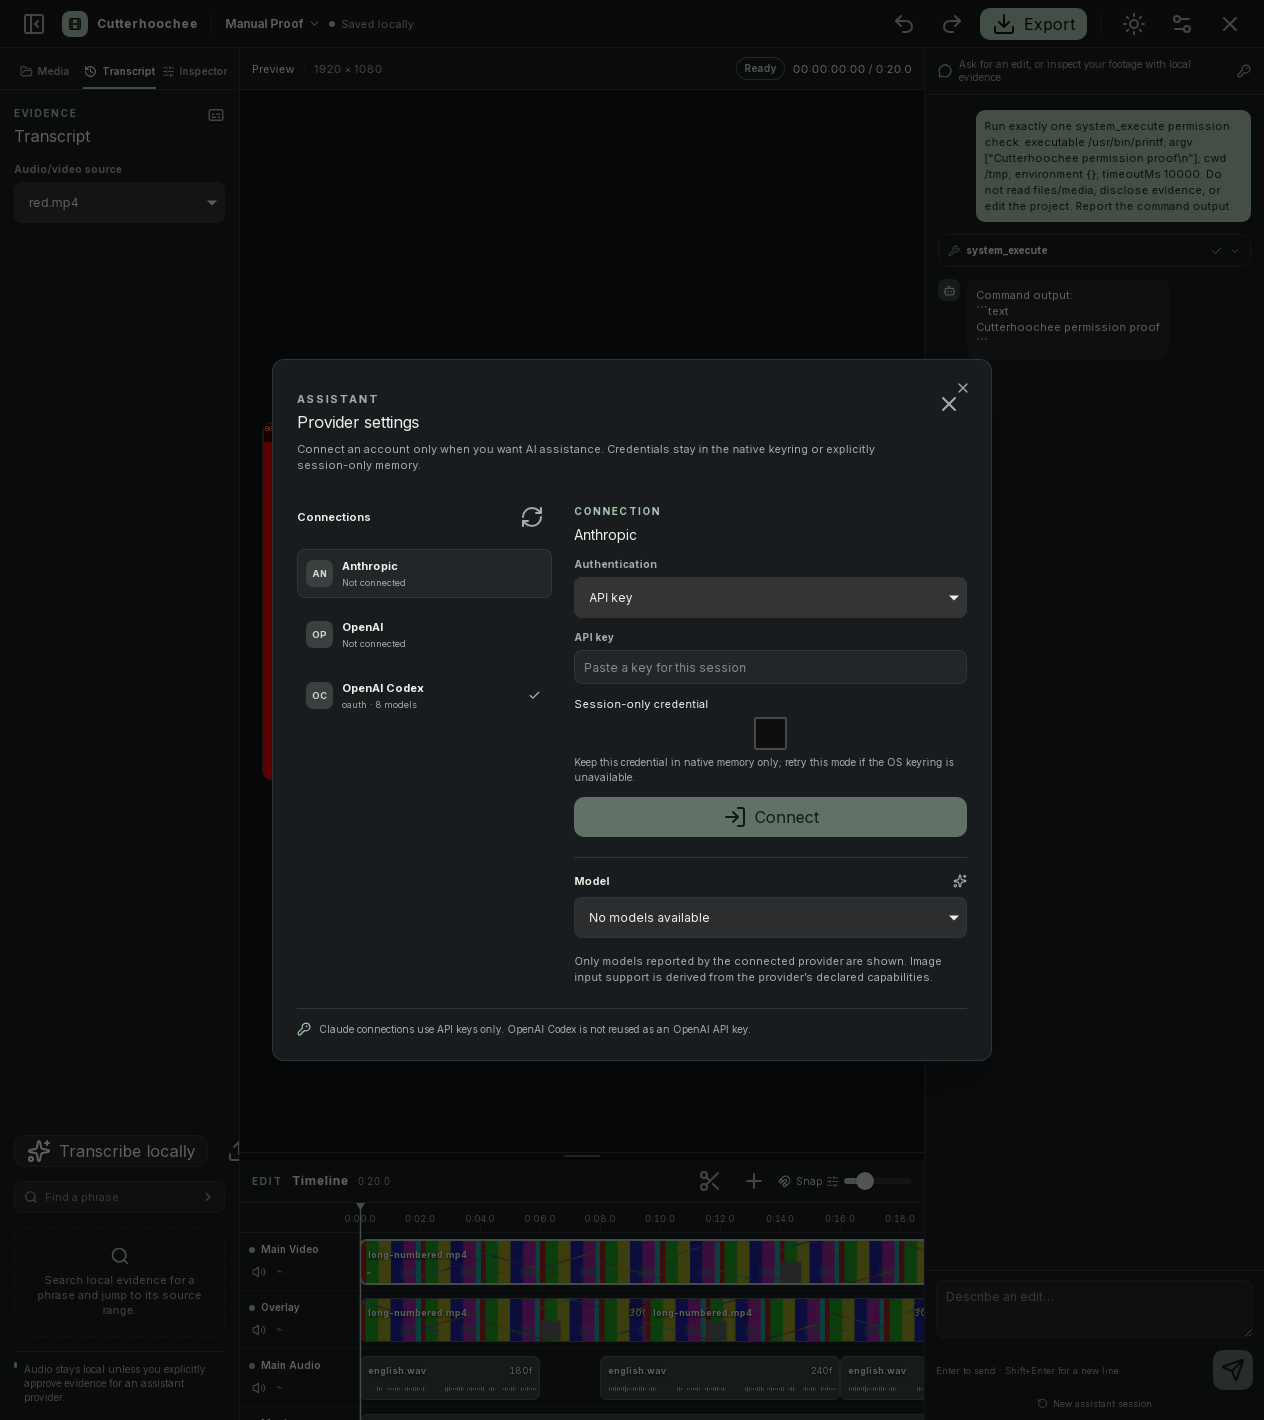
Task: Click the Find a phrase search field
Action: point(119,1197)
